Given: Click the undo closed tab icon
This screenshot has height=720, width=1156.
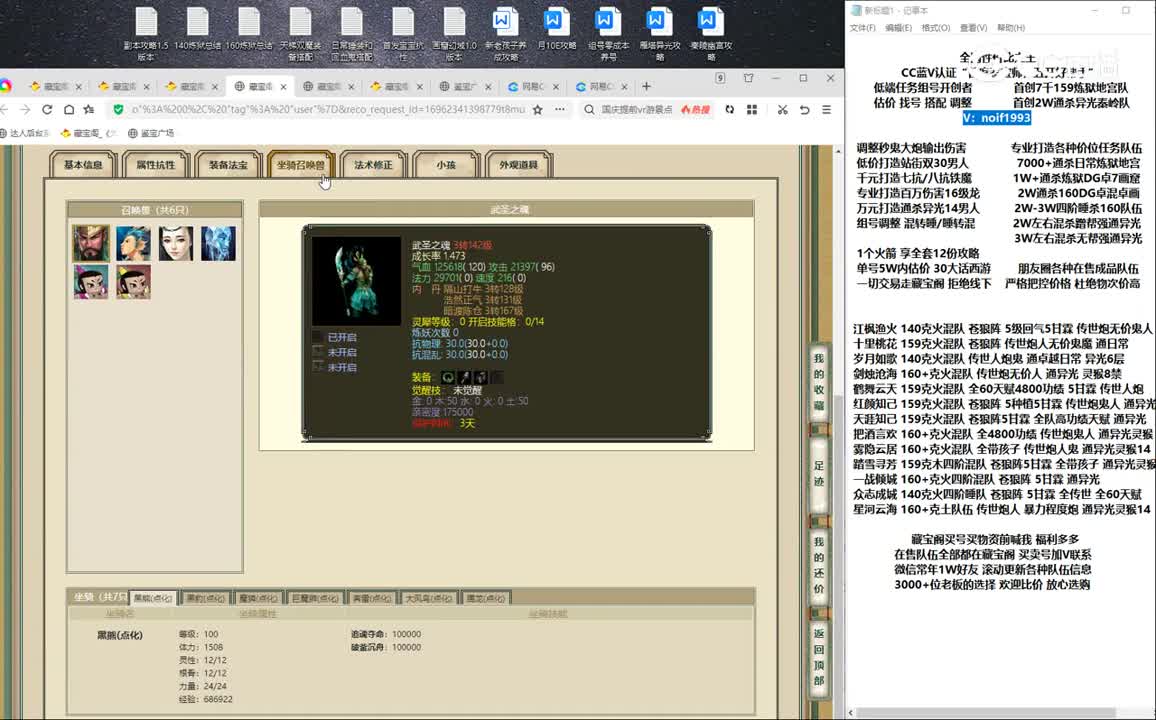Looking at the screenshot, I should coord(804,109).
